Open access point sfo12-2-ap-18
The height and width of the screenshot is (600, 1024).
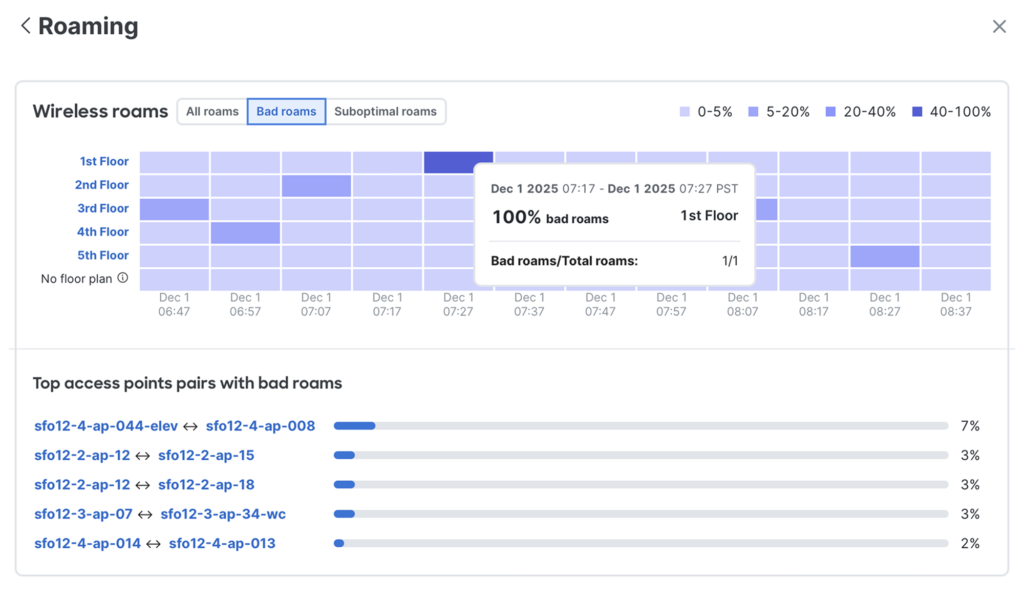[206, 485]
